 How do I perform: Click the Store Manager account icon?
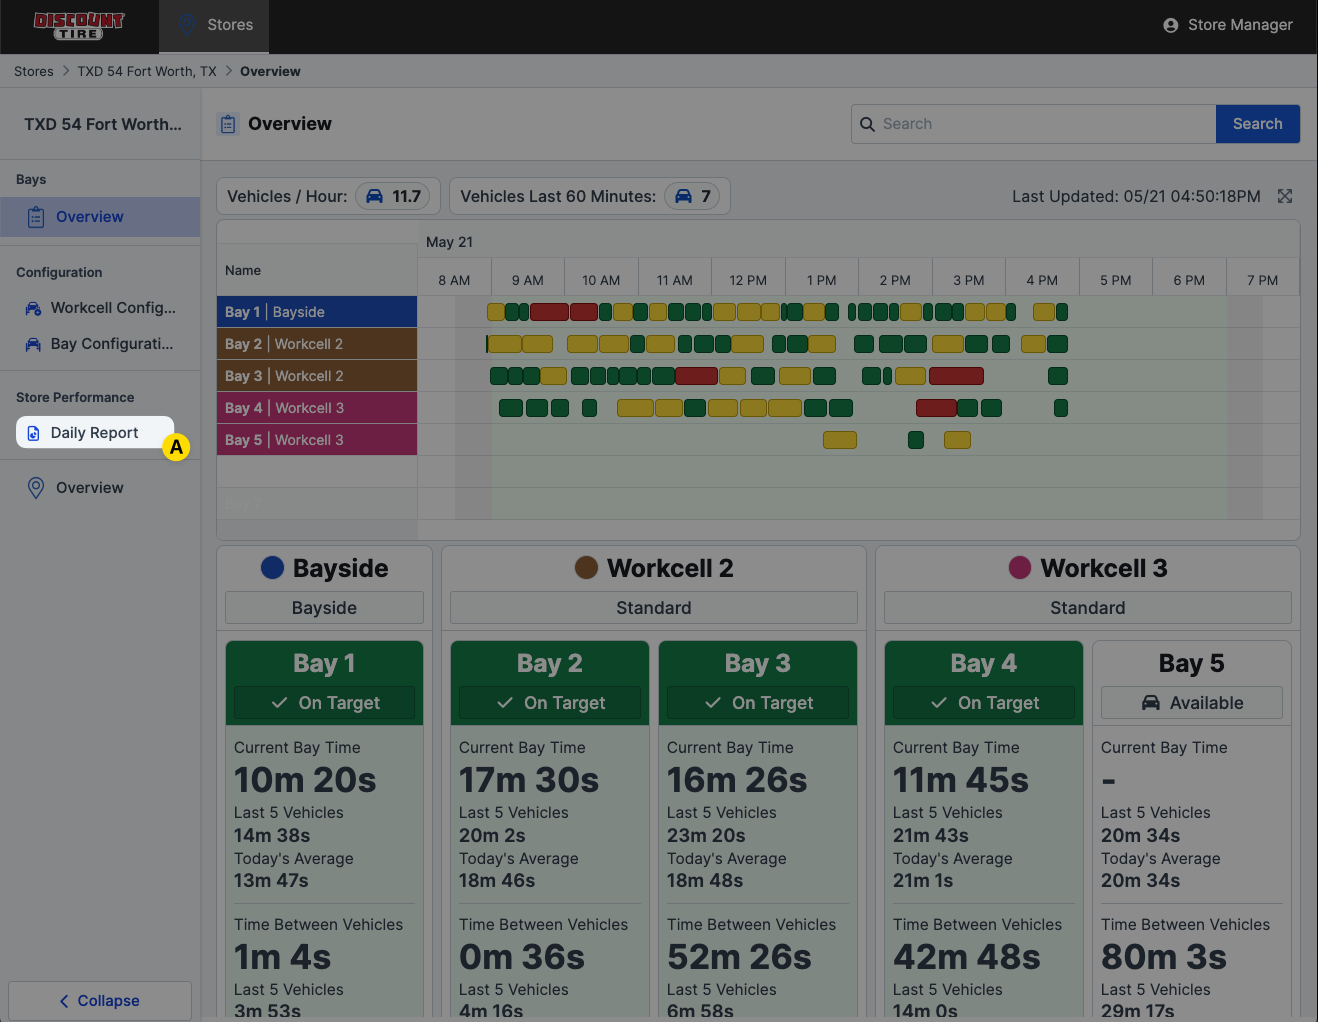click(1170, 25)
